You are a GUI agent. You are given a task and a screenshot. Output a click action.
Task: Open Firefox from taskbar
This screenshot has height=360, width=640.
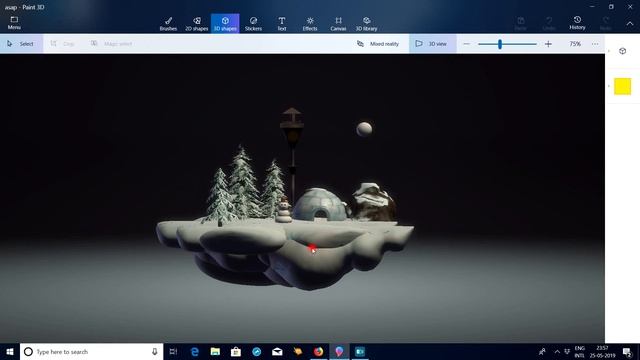coord(318,351)
